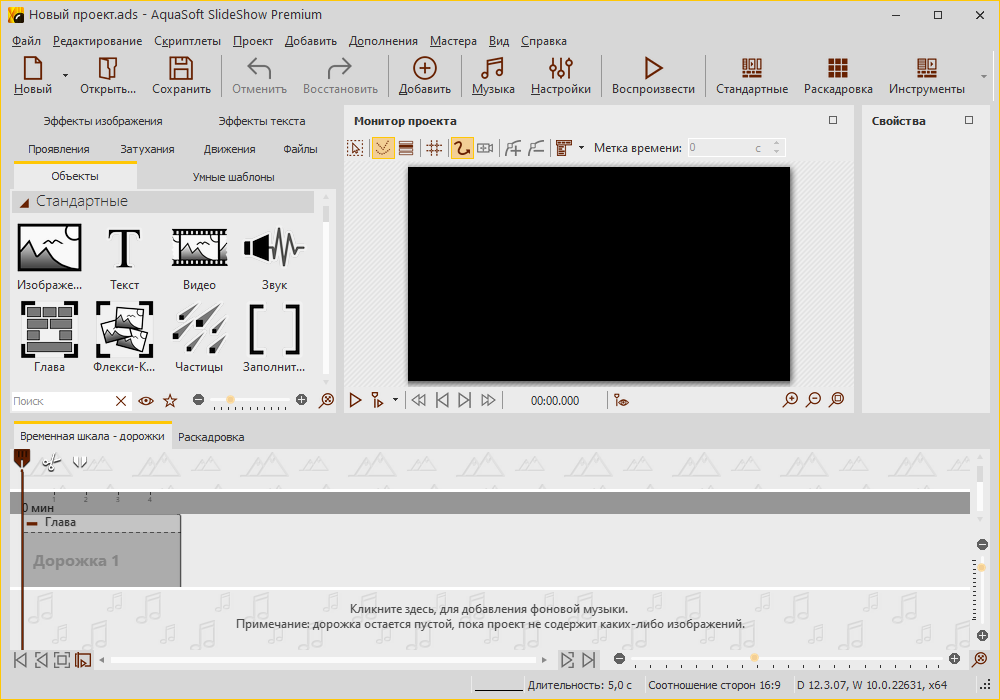Open the Дополнения menu
The height and width of the screenshot is (700, 1000).
click(x=383, y=41)
